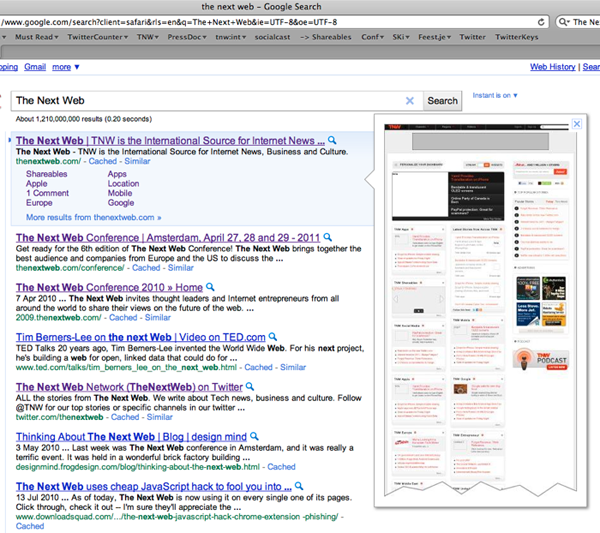Open Similar link for 2009.thenextweb.com
The image size is (600, 533).
[158, 318]
